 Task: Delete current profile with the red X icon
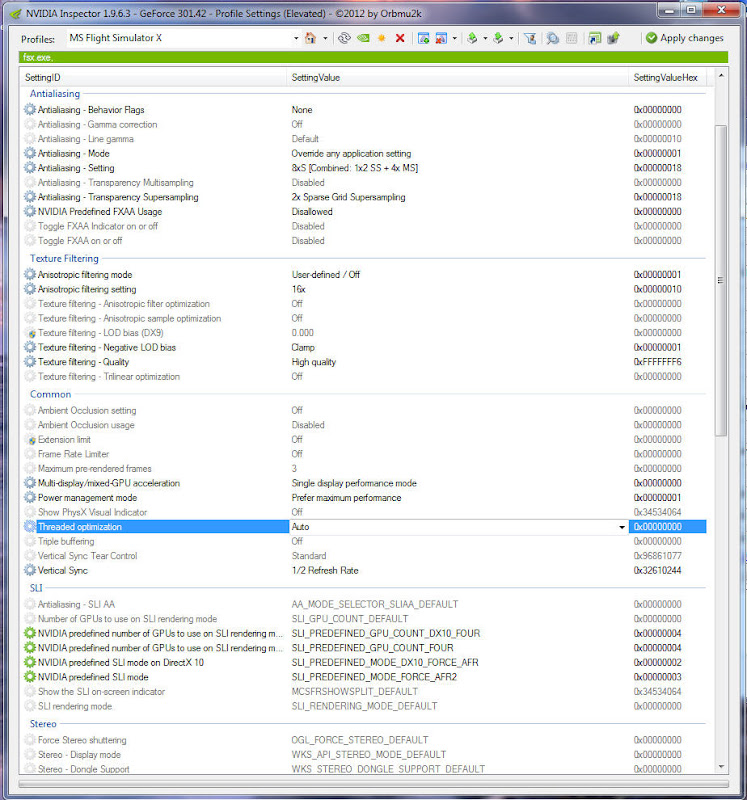click(x=400, y=38)
